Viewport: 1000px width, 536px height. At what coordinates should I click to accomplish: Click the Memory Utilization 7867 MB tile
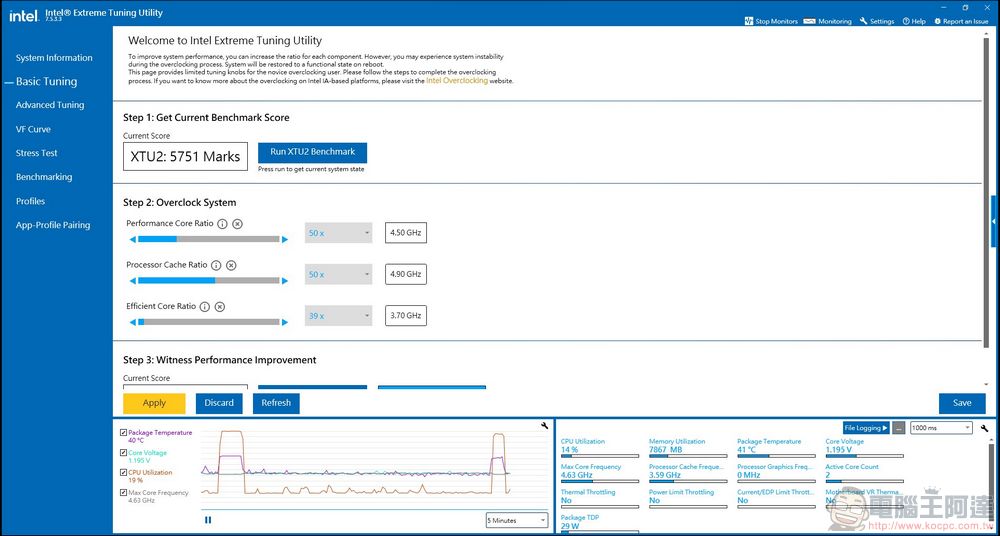pyautogui.click(x=688, y=448)
